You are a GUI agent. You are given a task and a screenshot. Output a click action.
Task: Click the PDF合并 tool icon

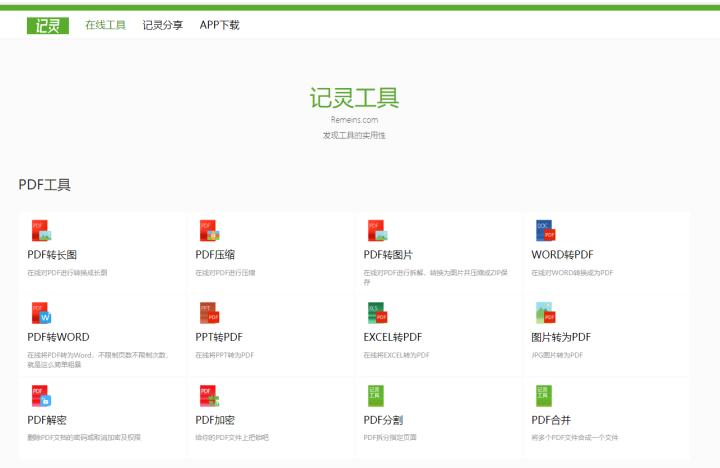click(x=544, y=396)
